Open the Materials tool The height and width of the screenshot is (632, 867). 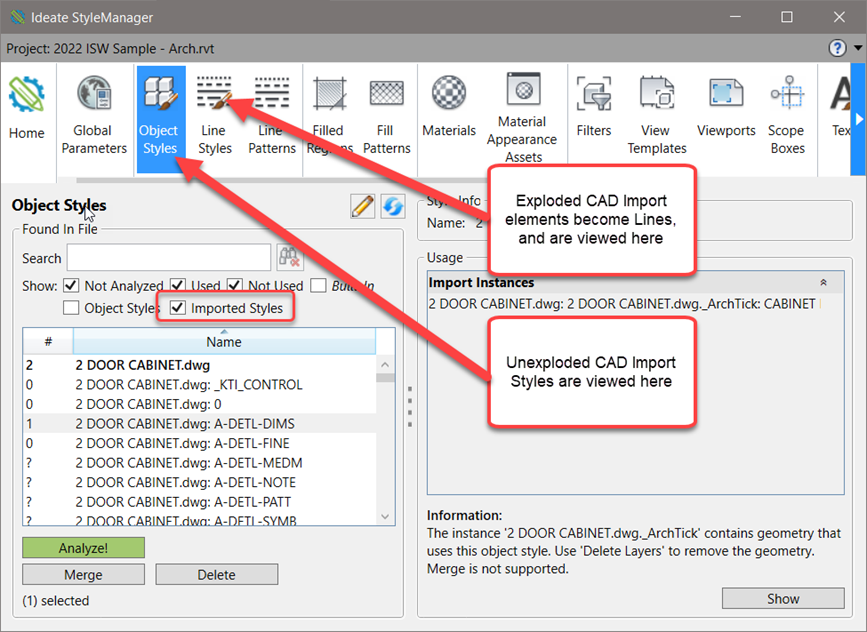(449, 107)
